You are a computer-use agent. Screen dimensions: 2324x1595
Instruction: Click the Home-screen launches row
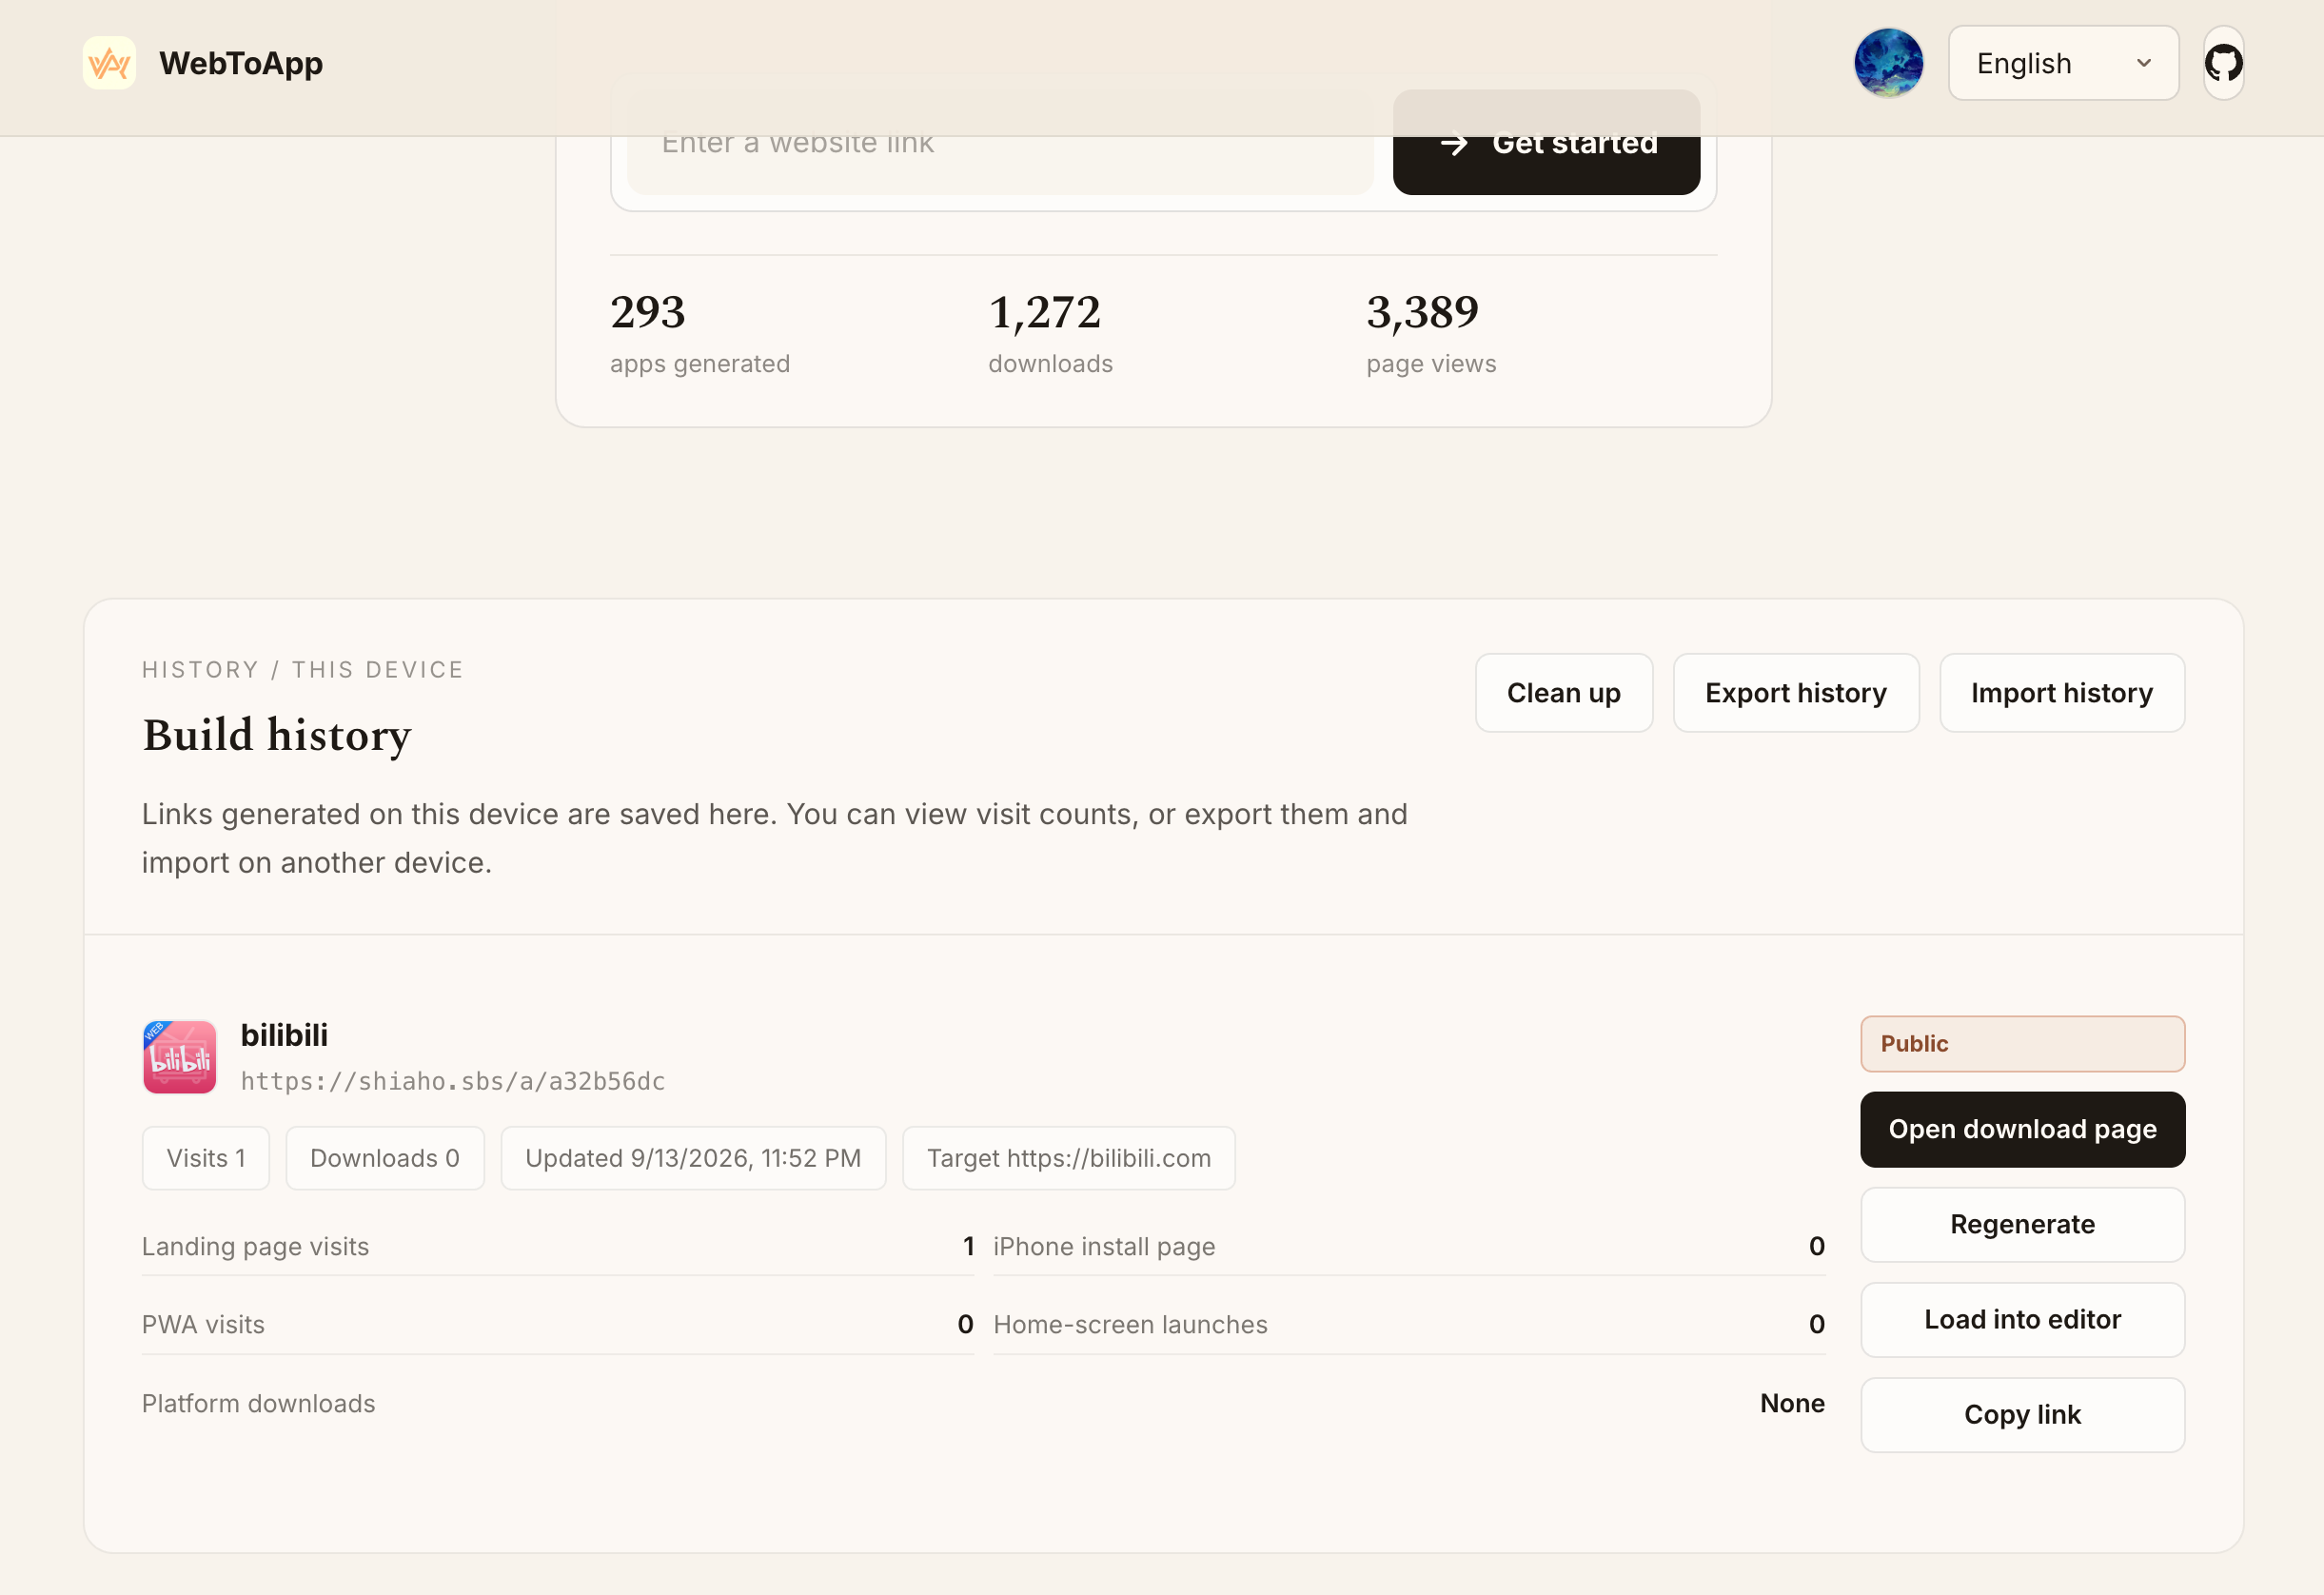pyautogui.click(x=1409, y=1325)
